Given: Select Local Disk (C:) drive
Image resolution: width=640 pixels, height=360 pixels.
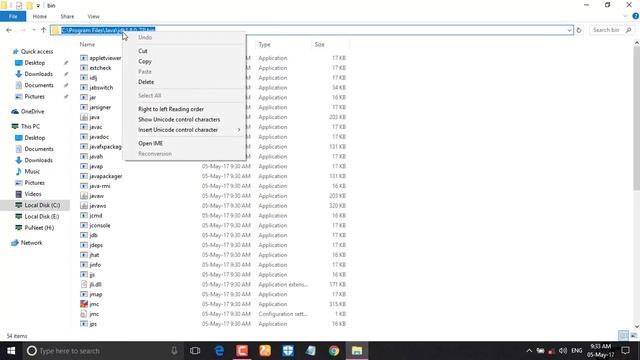Looking at the screenshot, I should point(42,205).
